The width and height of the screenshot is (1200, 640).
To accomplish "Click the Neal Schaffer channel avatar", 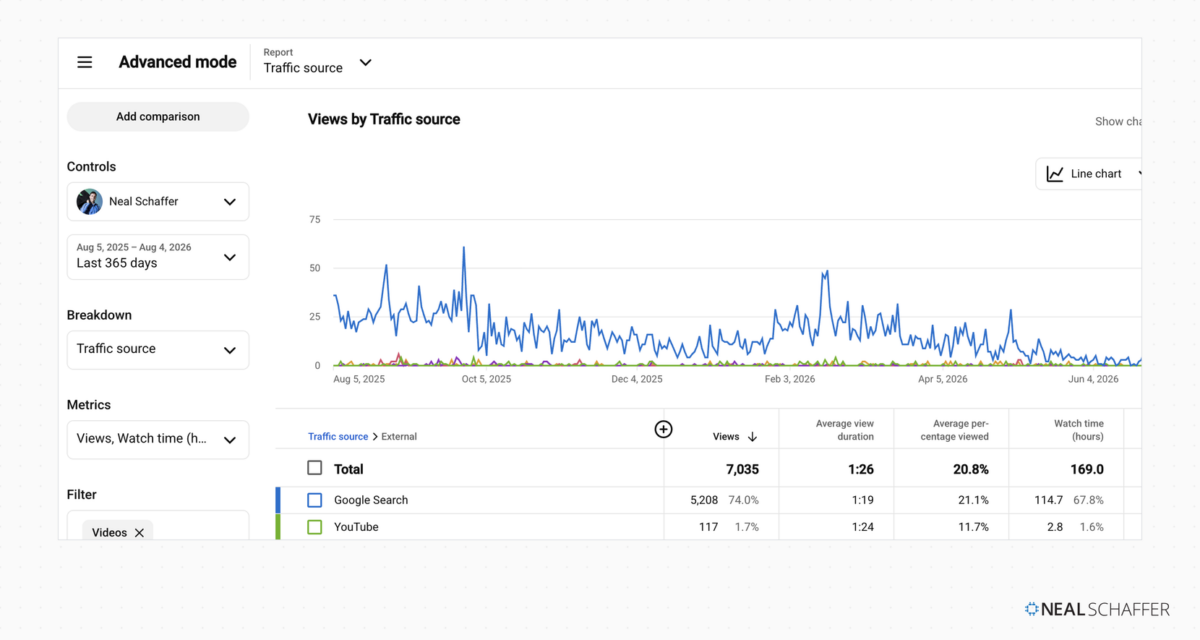I will point(90,201).
